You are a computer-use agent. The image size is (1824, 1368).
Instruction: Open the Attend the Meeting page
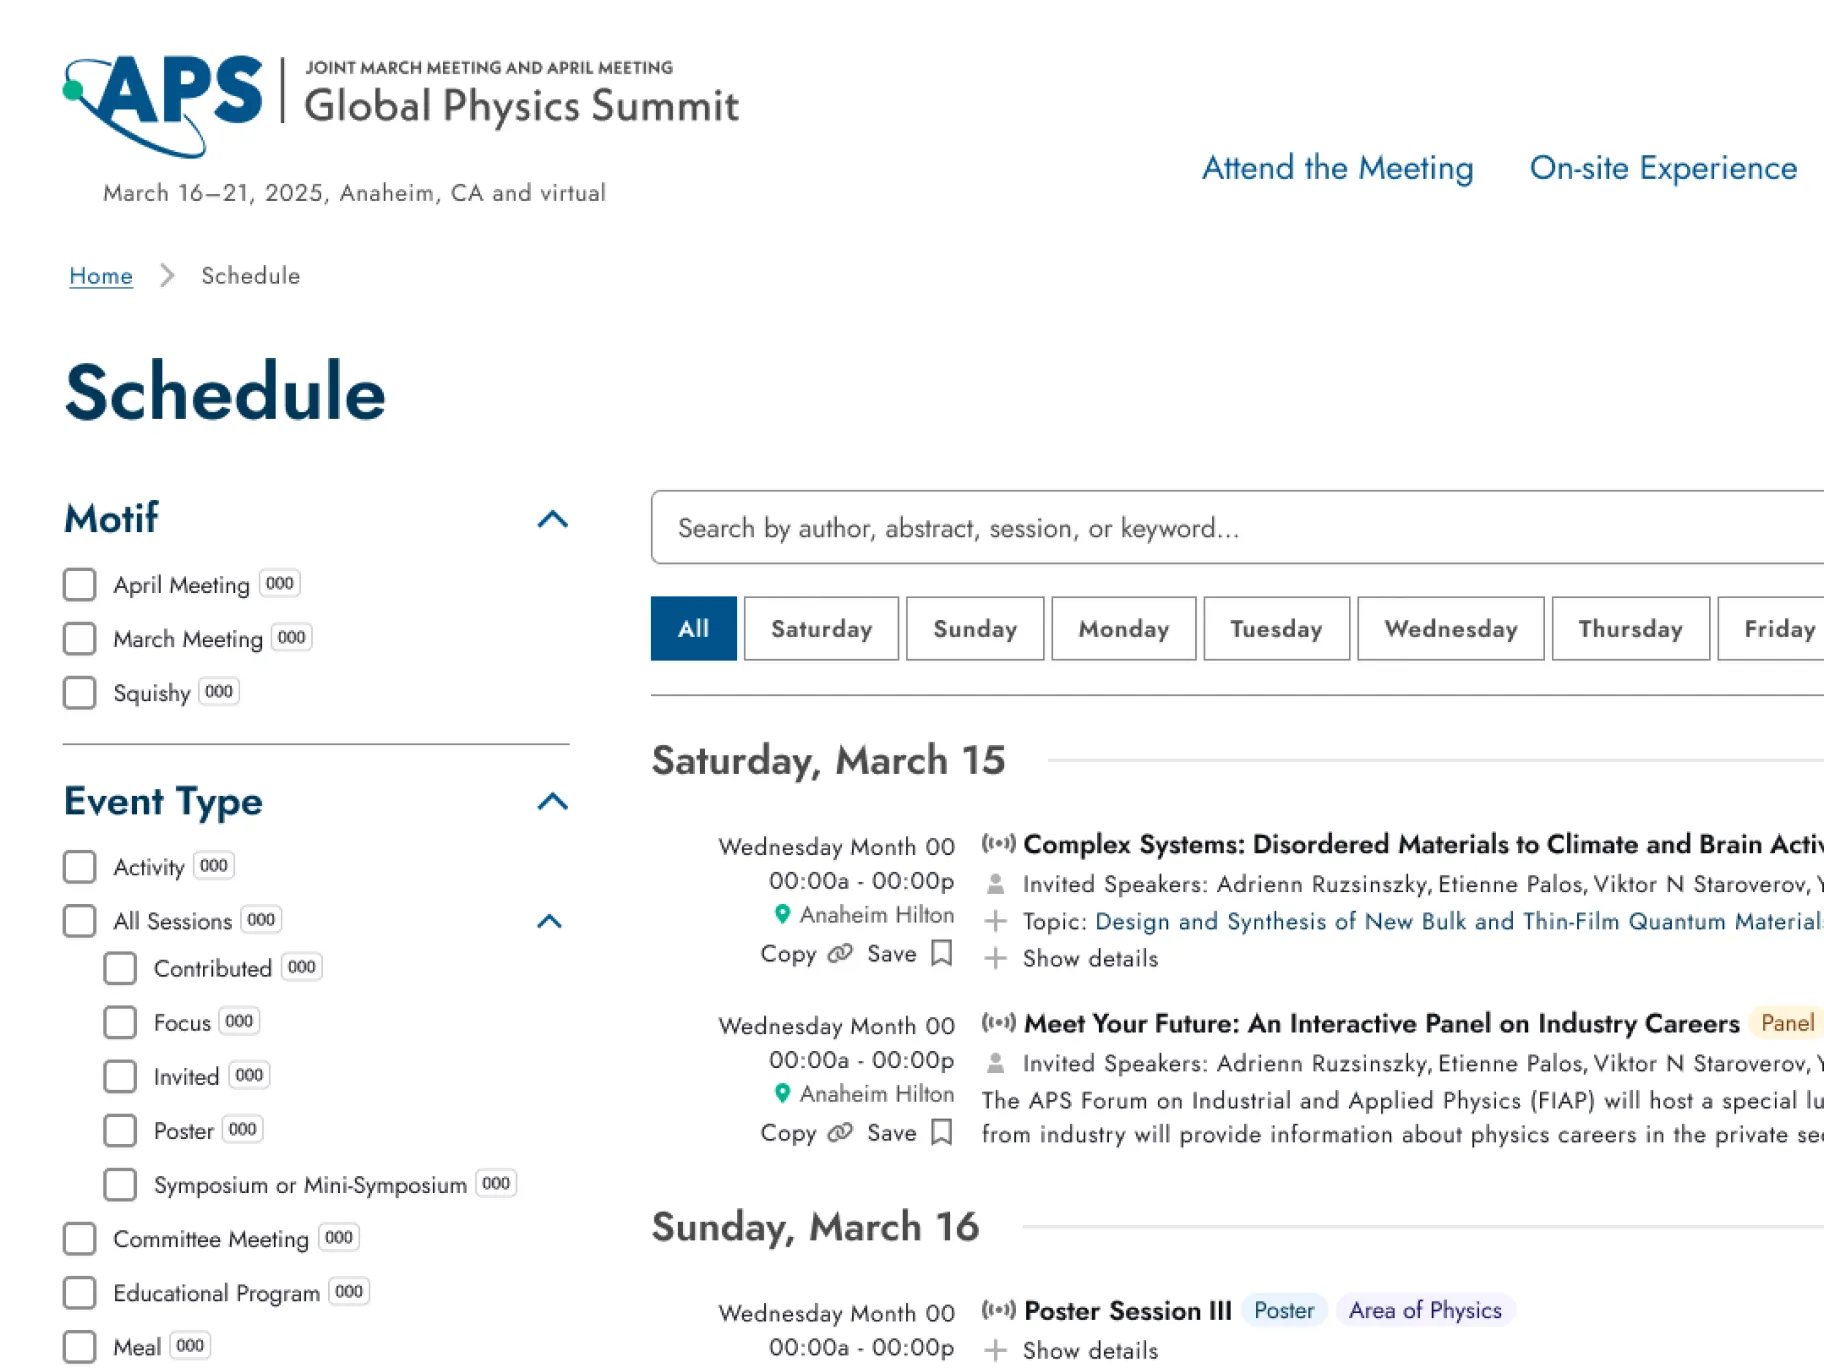point(1337,168)
